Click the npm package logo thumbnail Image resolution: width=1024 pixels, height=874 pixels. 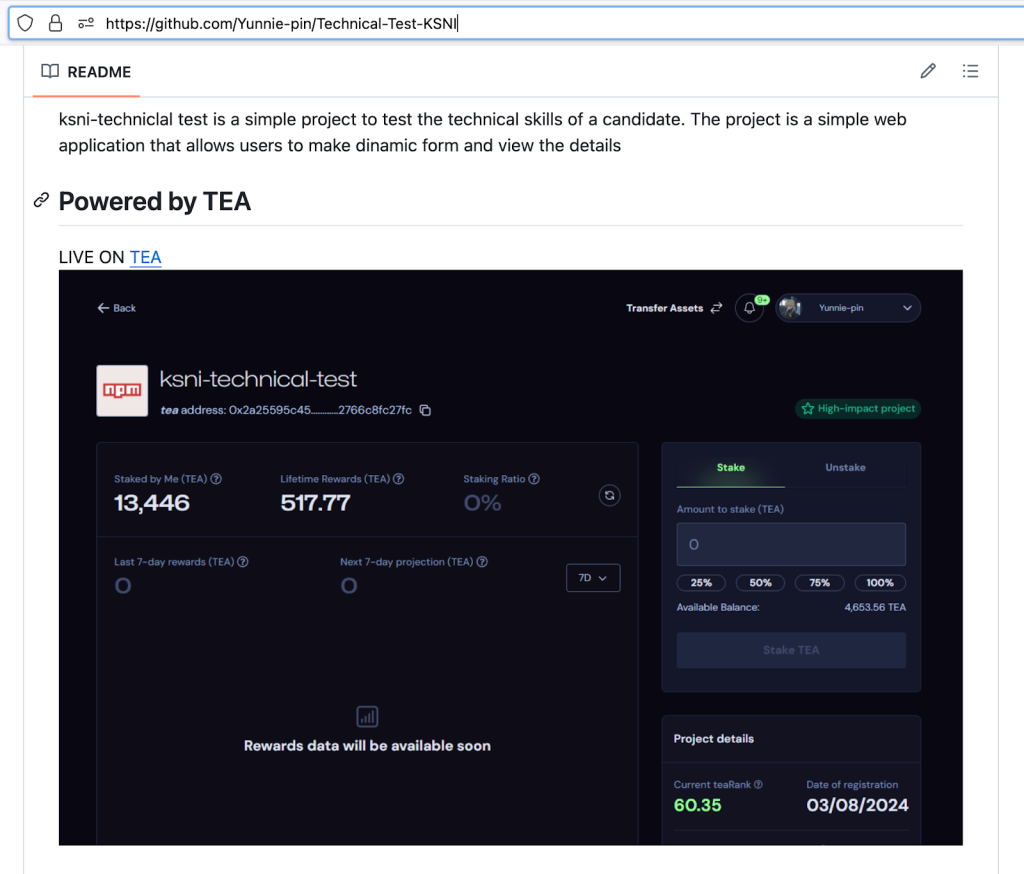(x=121, y=390)
